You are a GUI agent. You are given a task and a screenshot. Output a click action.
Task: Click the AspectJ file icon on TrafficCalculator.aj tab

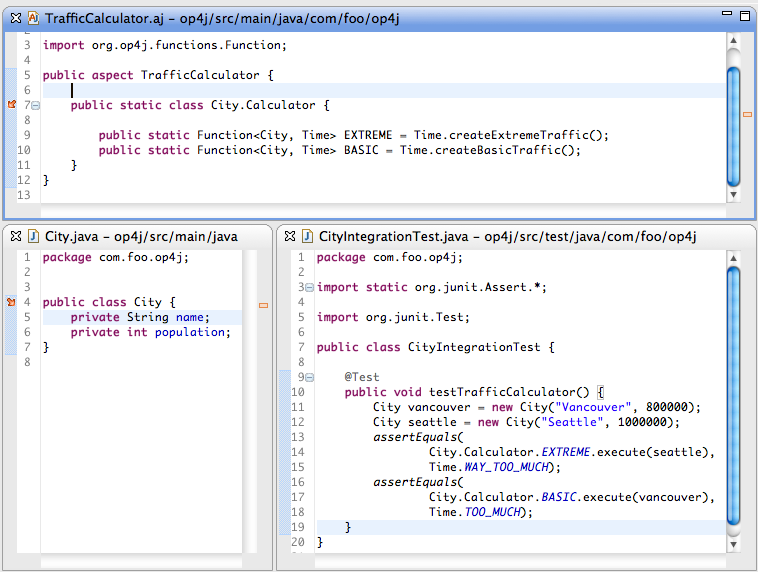click(x=33, y=17)
